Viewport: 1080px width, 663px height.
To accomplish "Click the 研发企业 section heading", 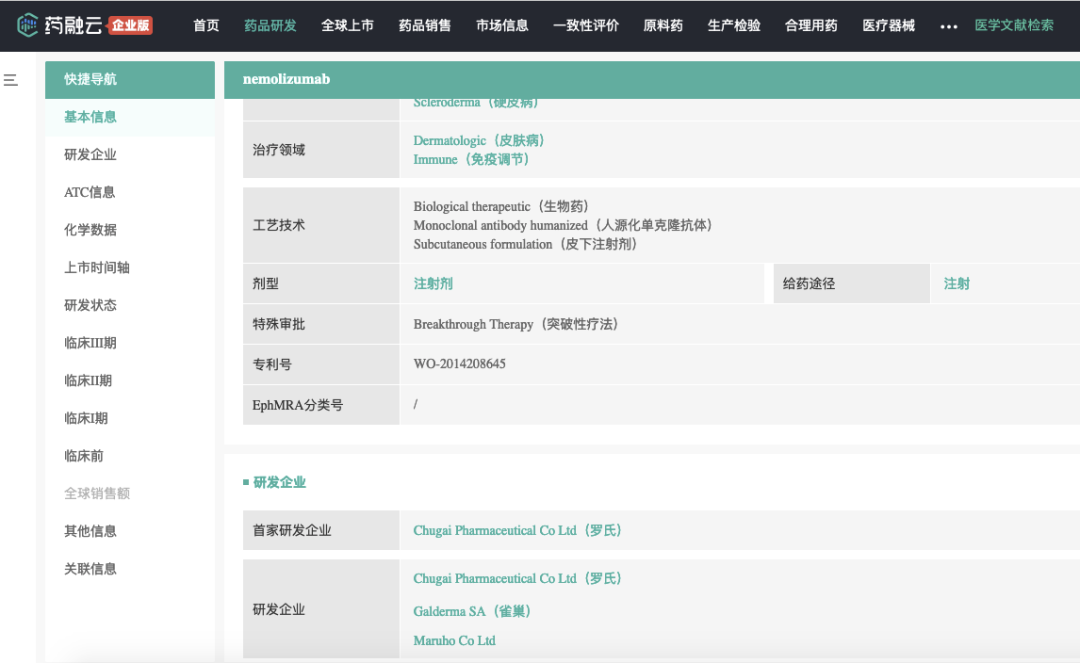I will click(x=279, y=482).
